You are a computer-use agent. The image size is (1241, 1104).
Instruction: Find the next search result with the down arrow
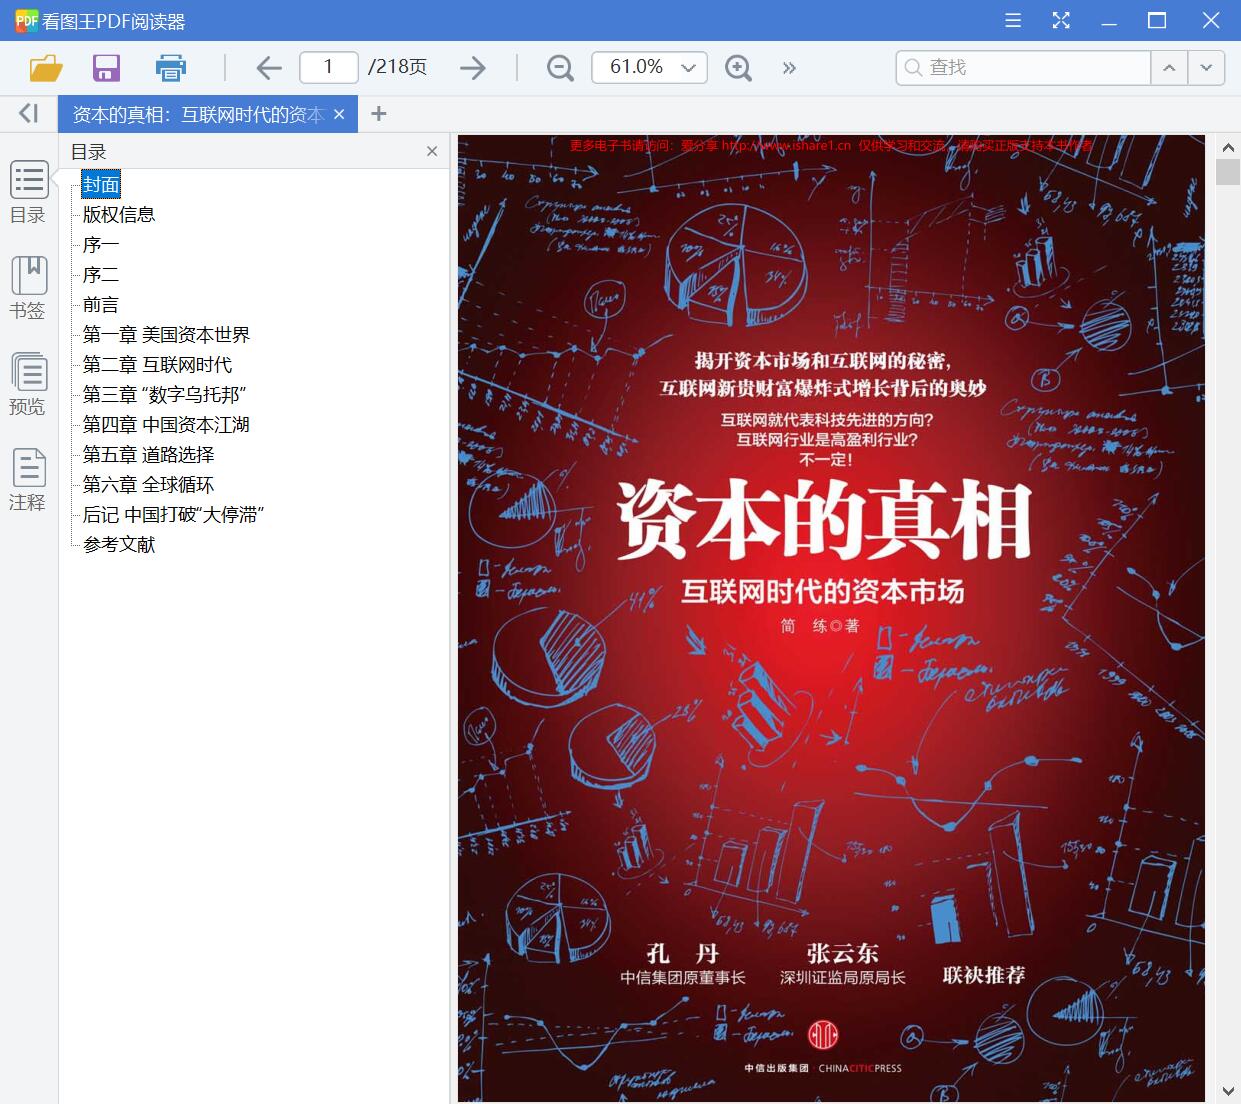click(1206, 67)
